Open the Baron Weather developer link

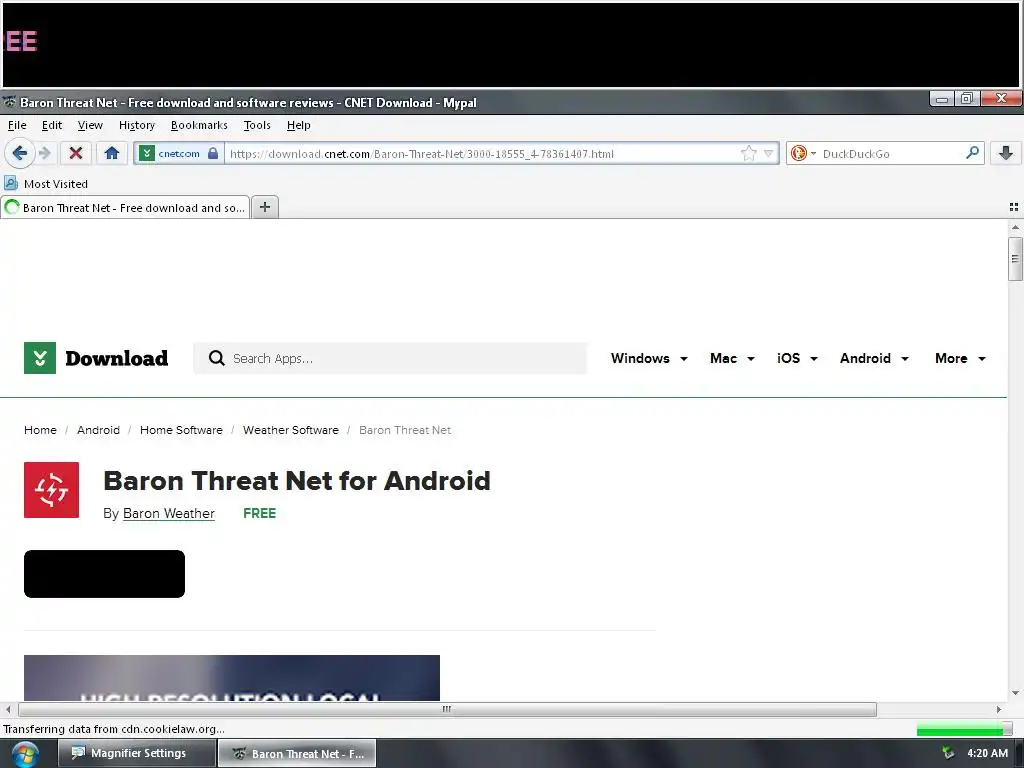point(168,513)
